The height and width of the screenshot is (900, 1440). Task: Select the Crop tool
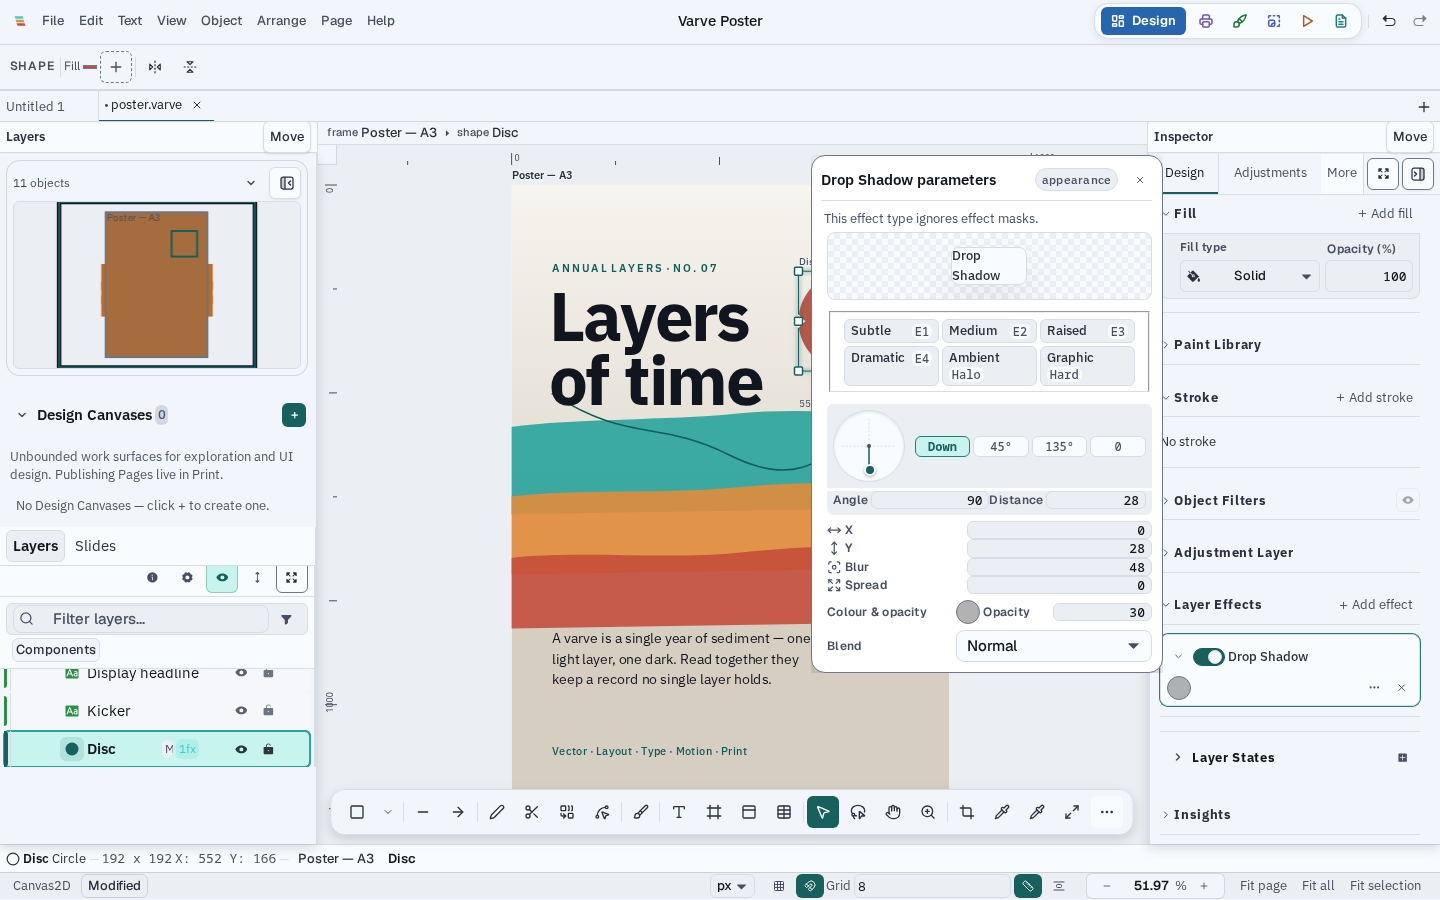pyautogui.click(x=967, y=812)
